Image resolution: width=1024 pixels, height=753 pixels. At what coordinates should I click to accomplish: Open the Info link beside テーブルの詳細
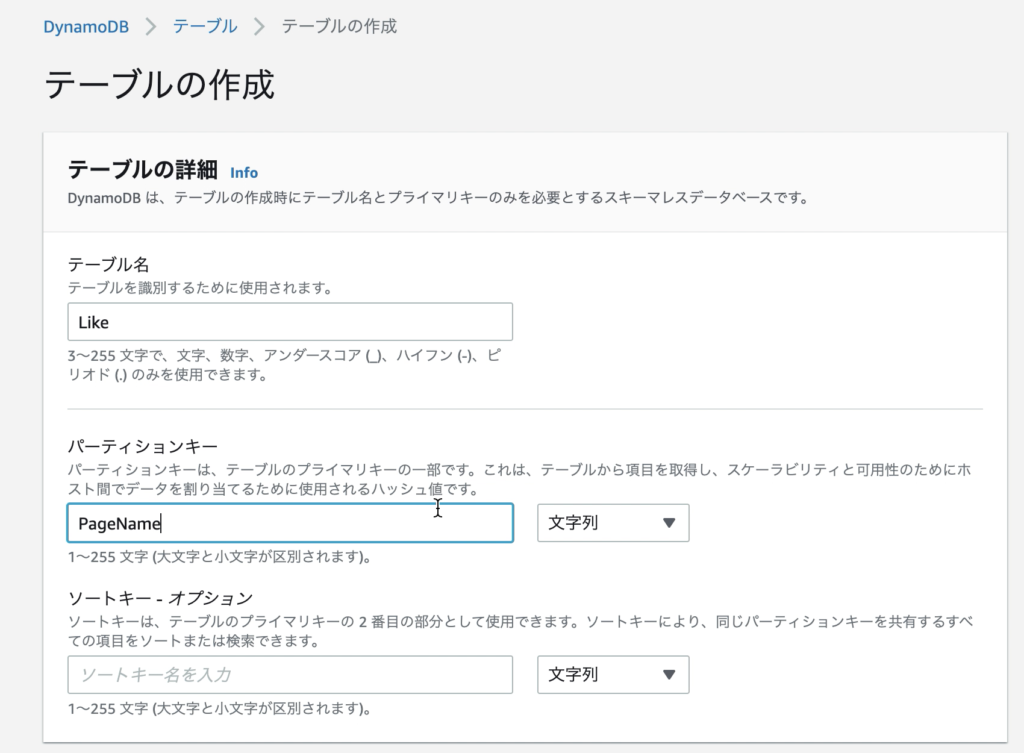pyautogui.click(x=244, y=172)
